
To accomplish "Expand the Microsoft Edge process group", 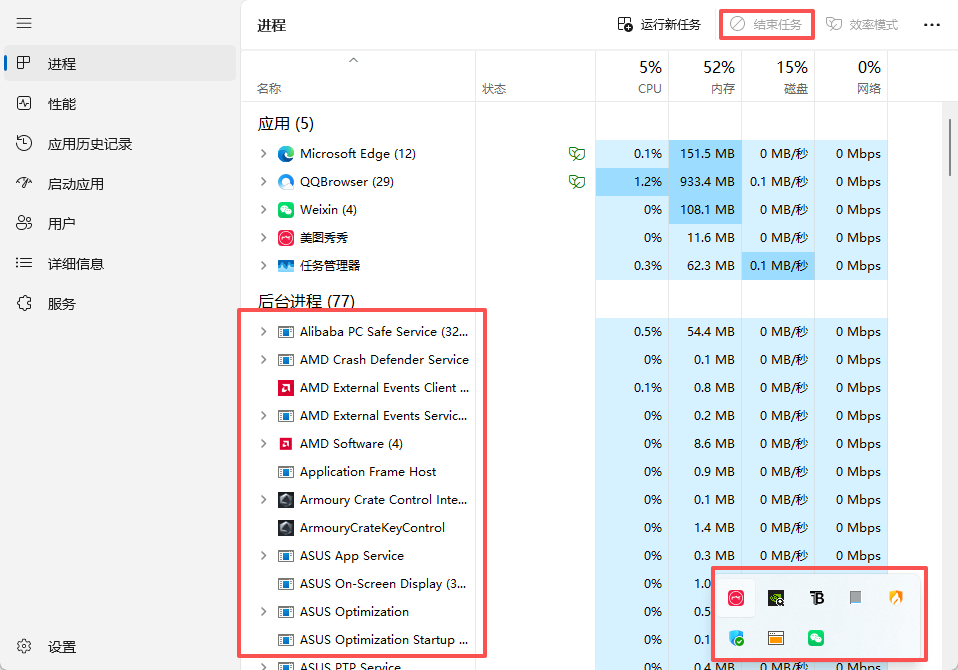I will click(263, 154).
